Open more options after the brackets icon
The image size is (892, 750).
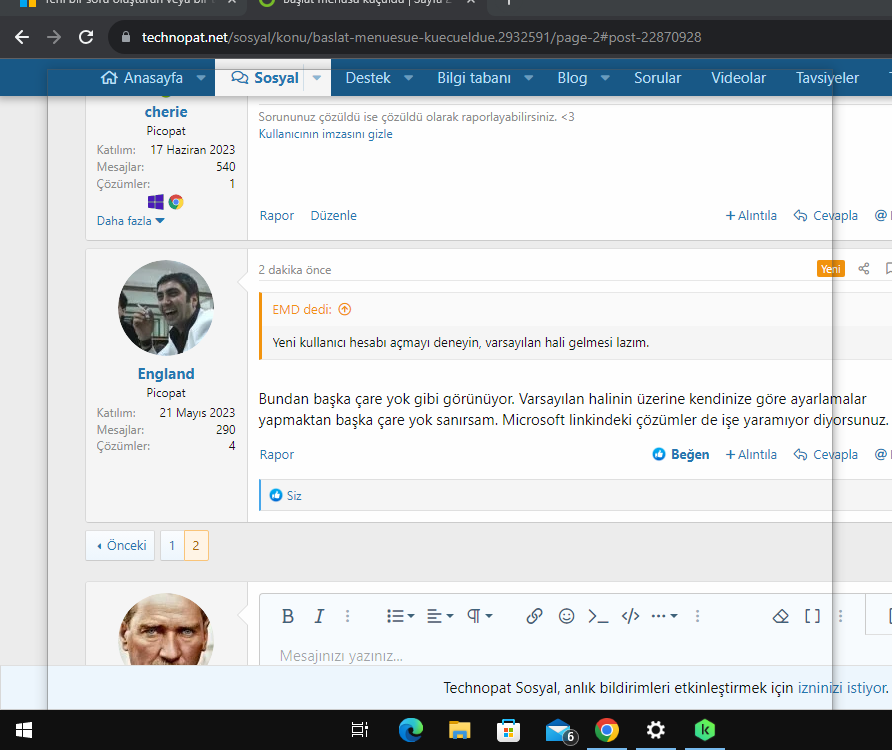click(x=840, y=616)
